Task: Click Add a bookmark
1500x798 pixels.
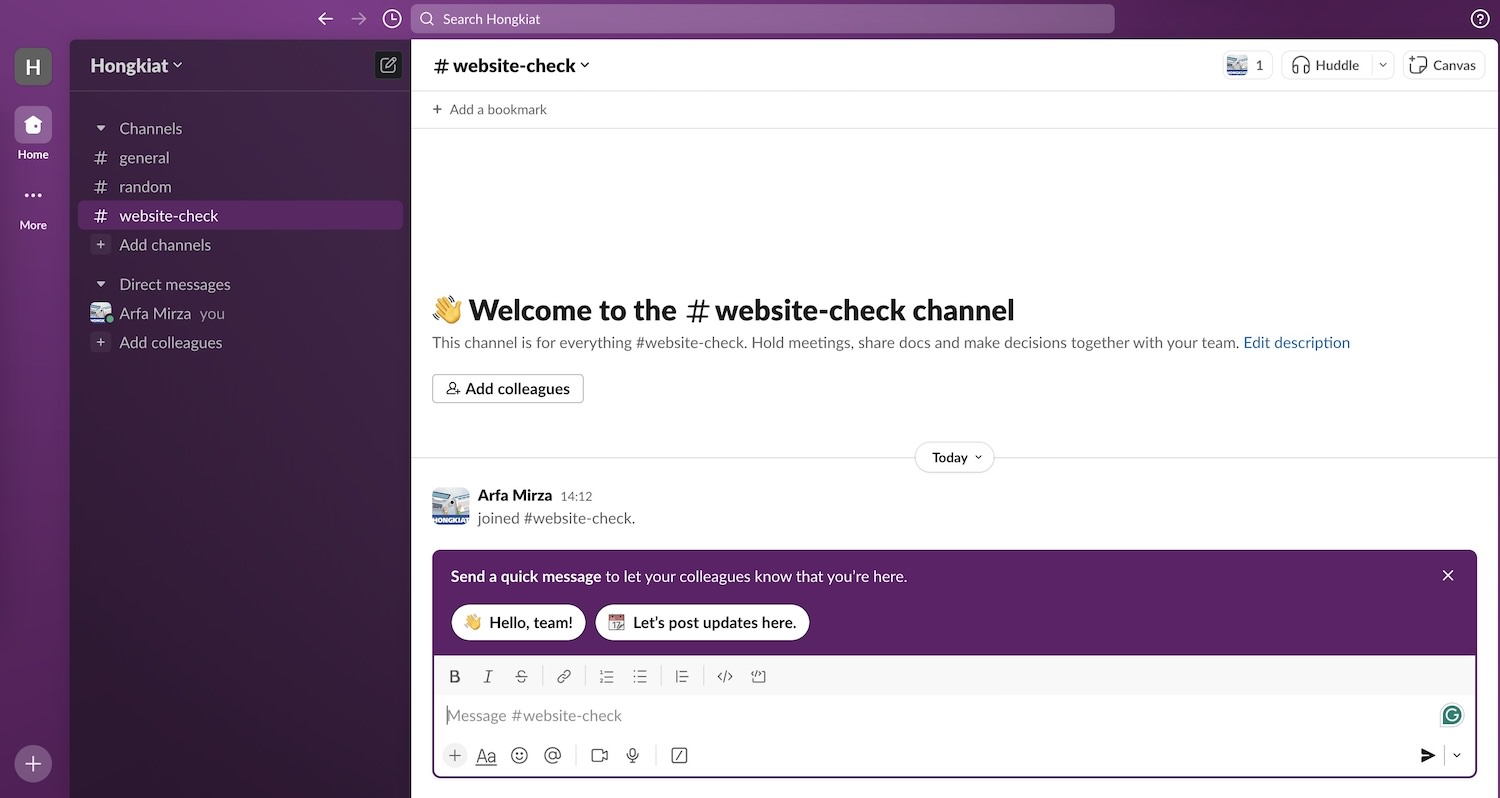Action: click(490, 109)
